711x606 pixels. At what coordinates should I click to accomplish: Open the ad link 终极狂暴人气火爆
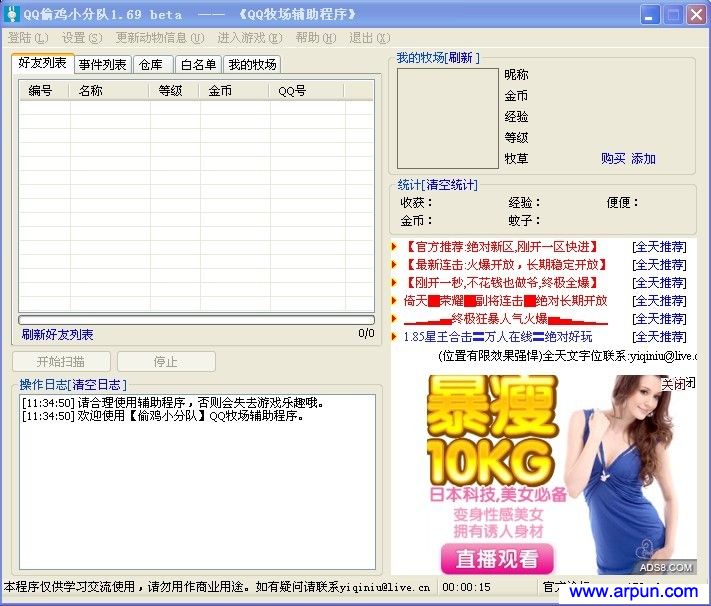tap(506, 318)
